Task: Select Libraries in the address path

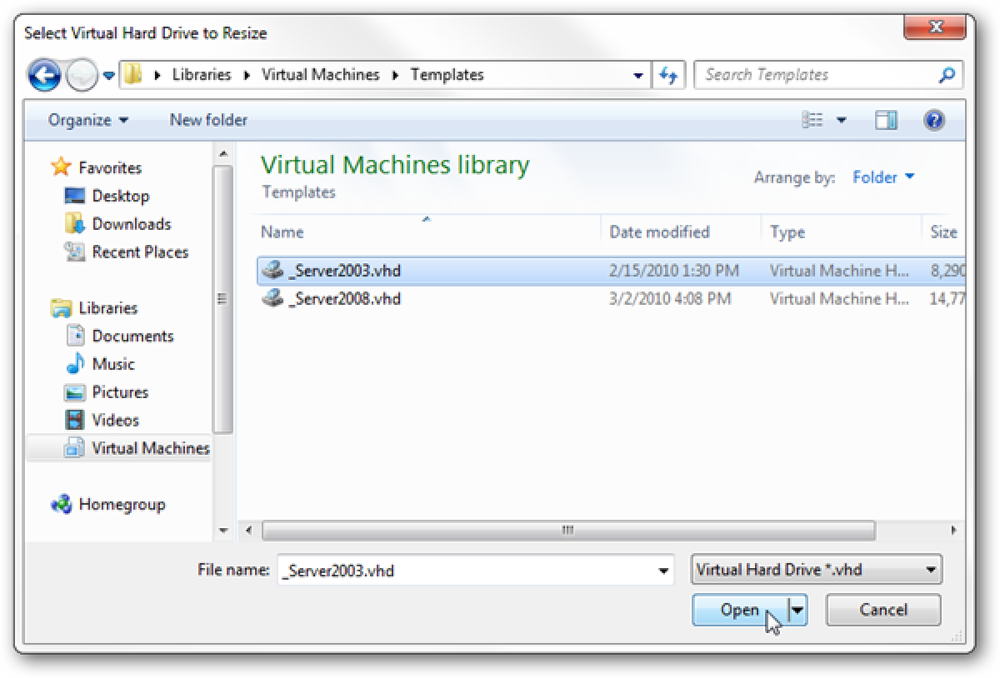Action: (202, 75)
